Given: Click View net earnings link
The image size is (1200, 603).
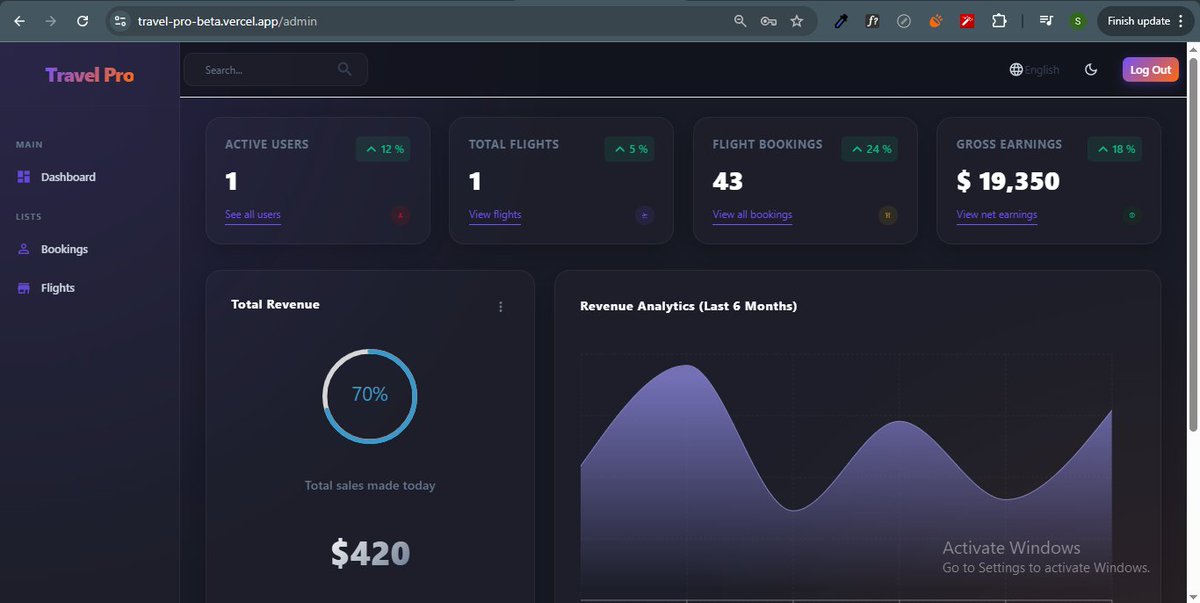Looking at the screenshot, I should pos(996,215).
